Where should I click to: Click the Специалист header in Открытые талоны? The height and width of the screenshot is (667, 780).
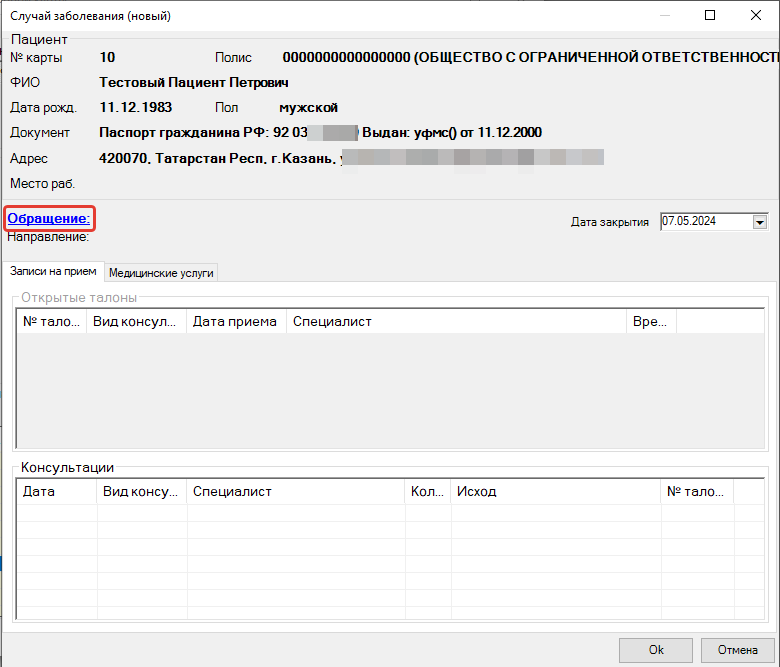456,321
